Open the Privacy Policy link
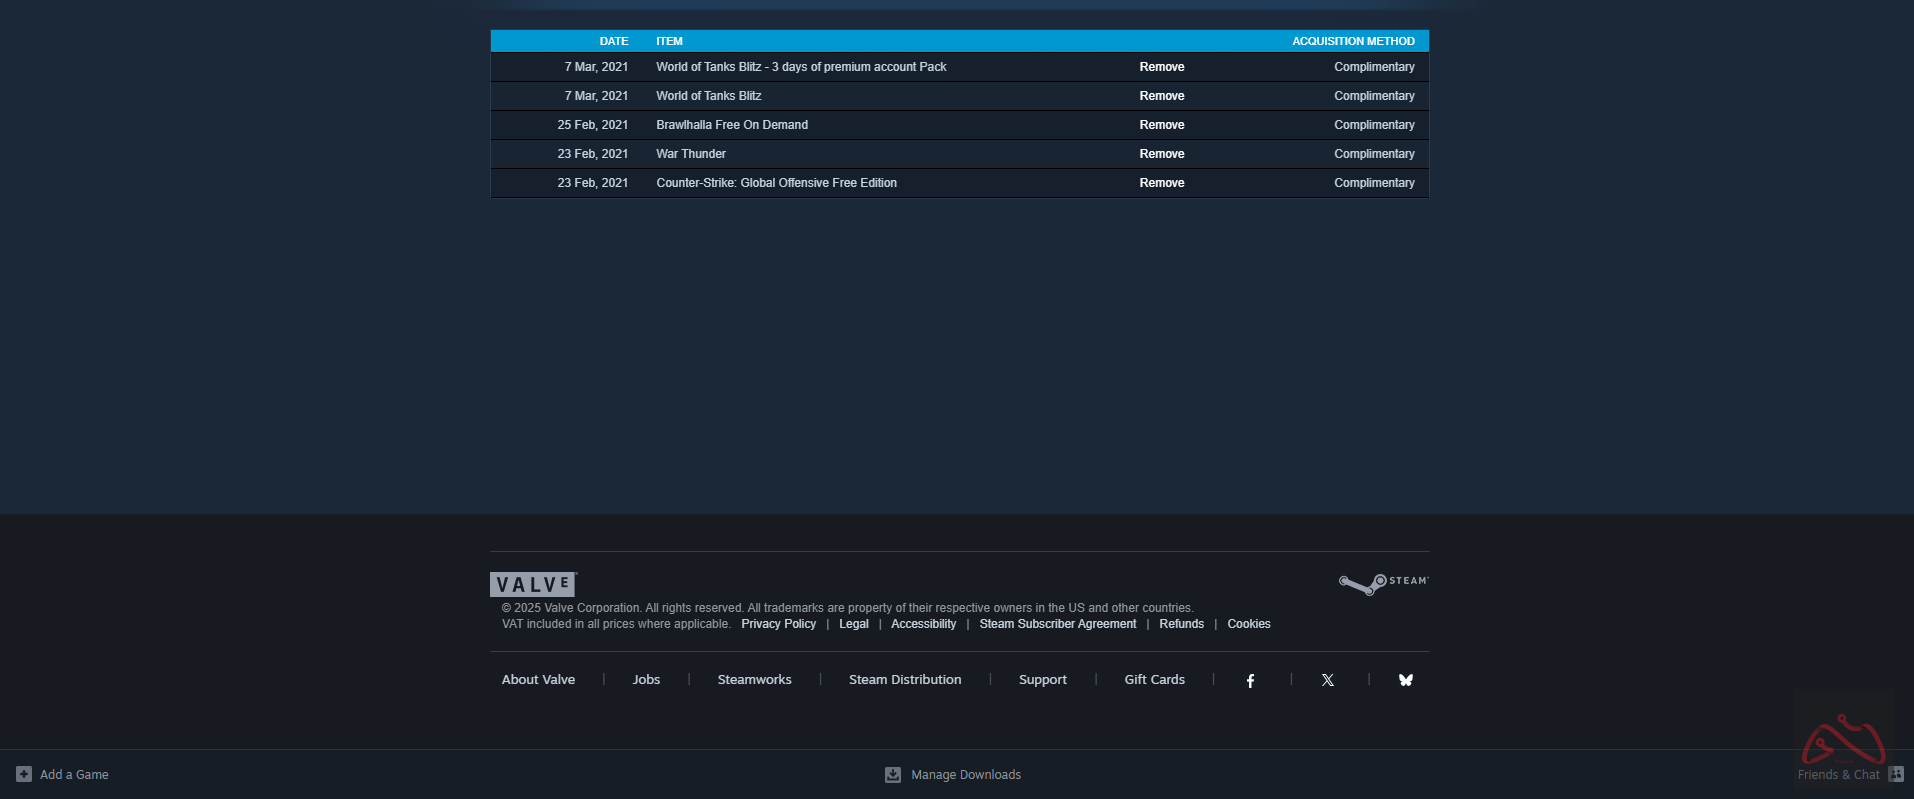This screenshot has width=1914, height=799. [778, 624]
